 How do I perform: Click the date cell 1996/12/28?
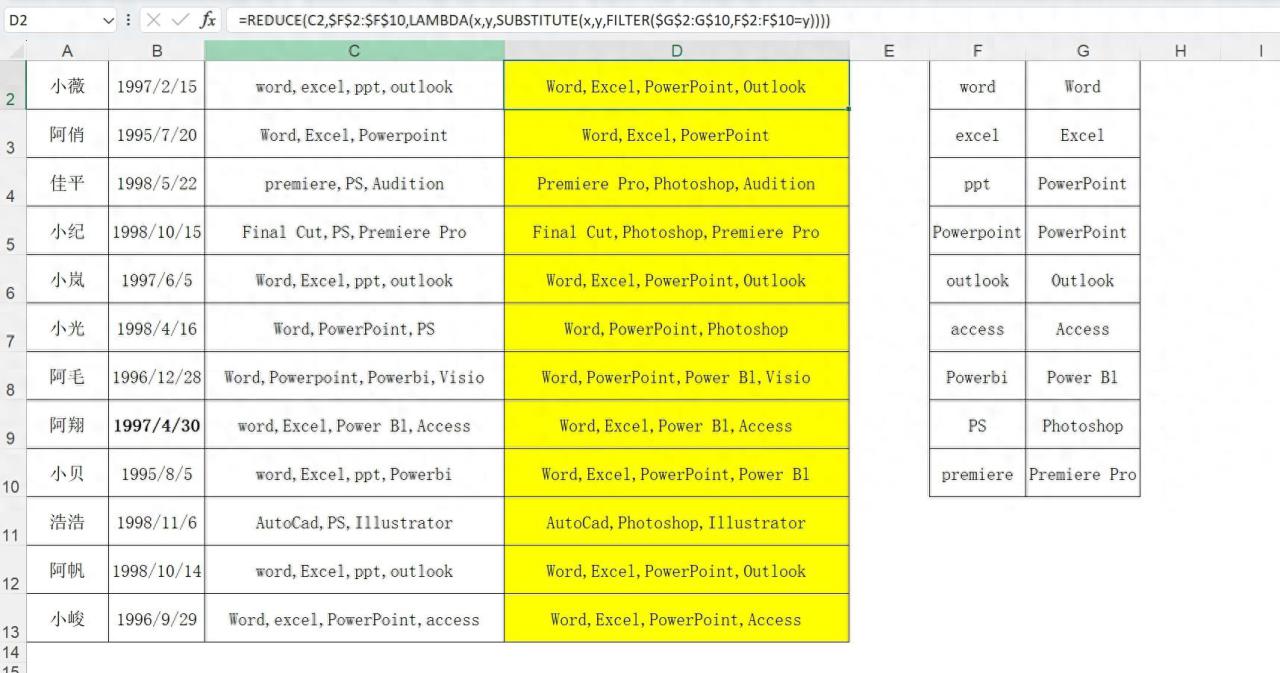[157, 377]
